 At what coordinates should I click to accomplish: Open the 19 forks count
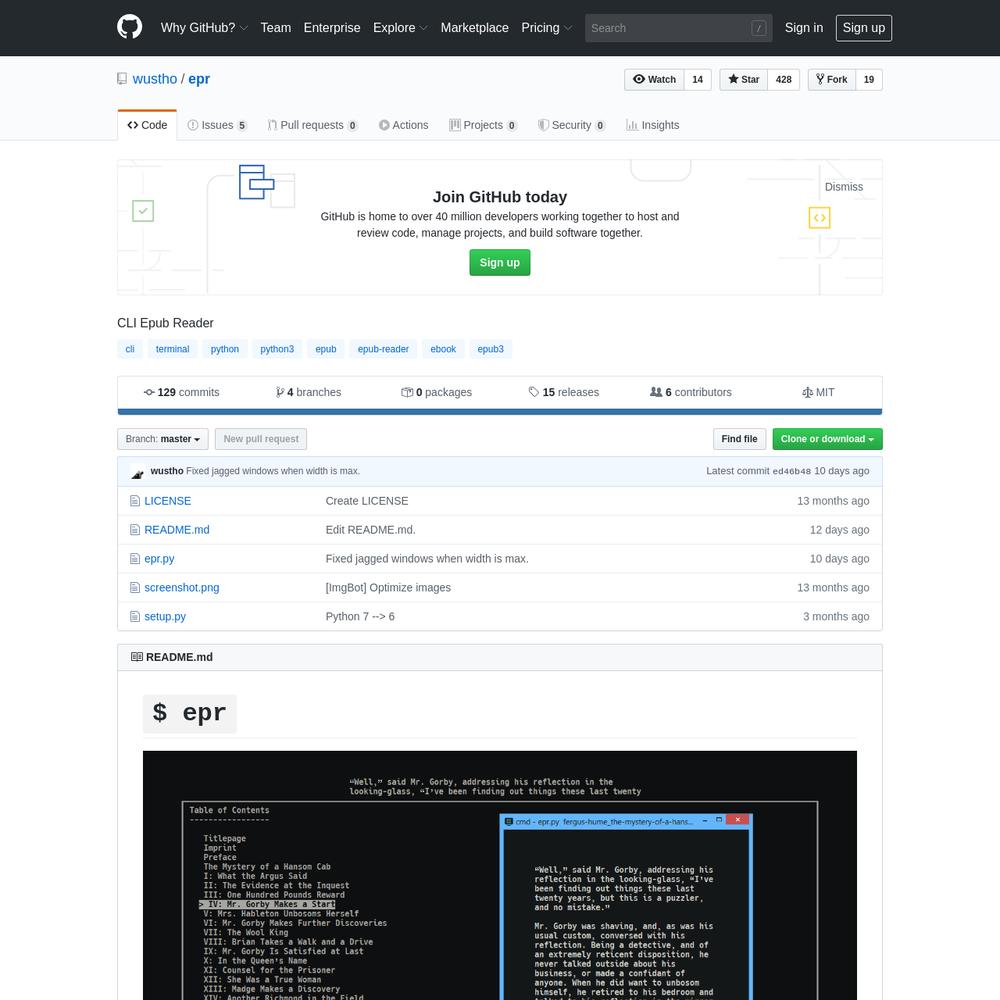pos(869,80)
